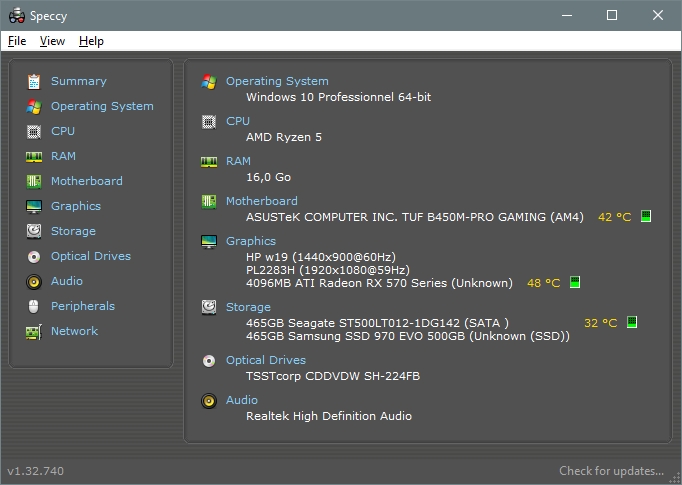Click the RAM stick icon in sidebar
Viewport: 682px width, 485px height.
click(34, 157)
